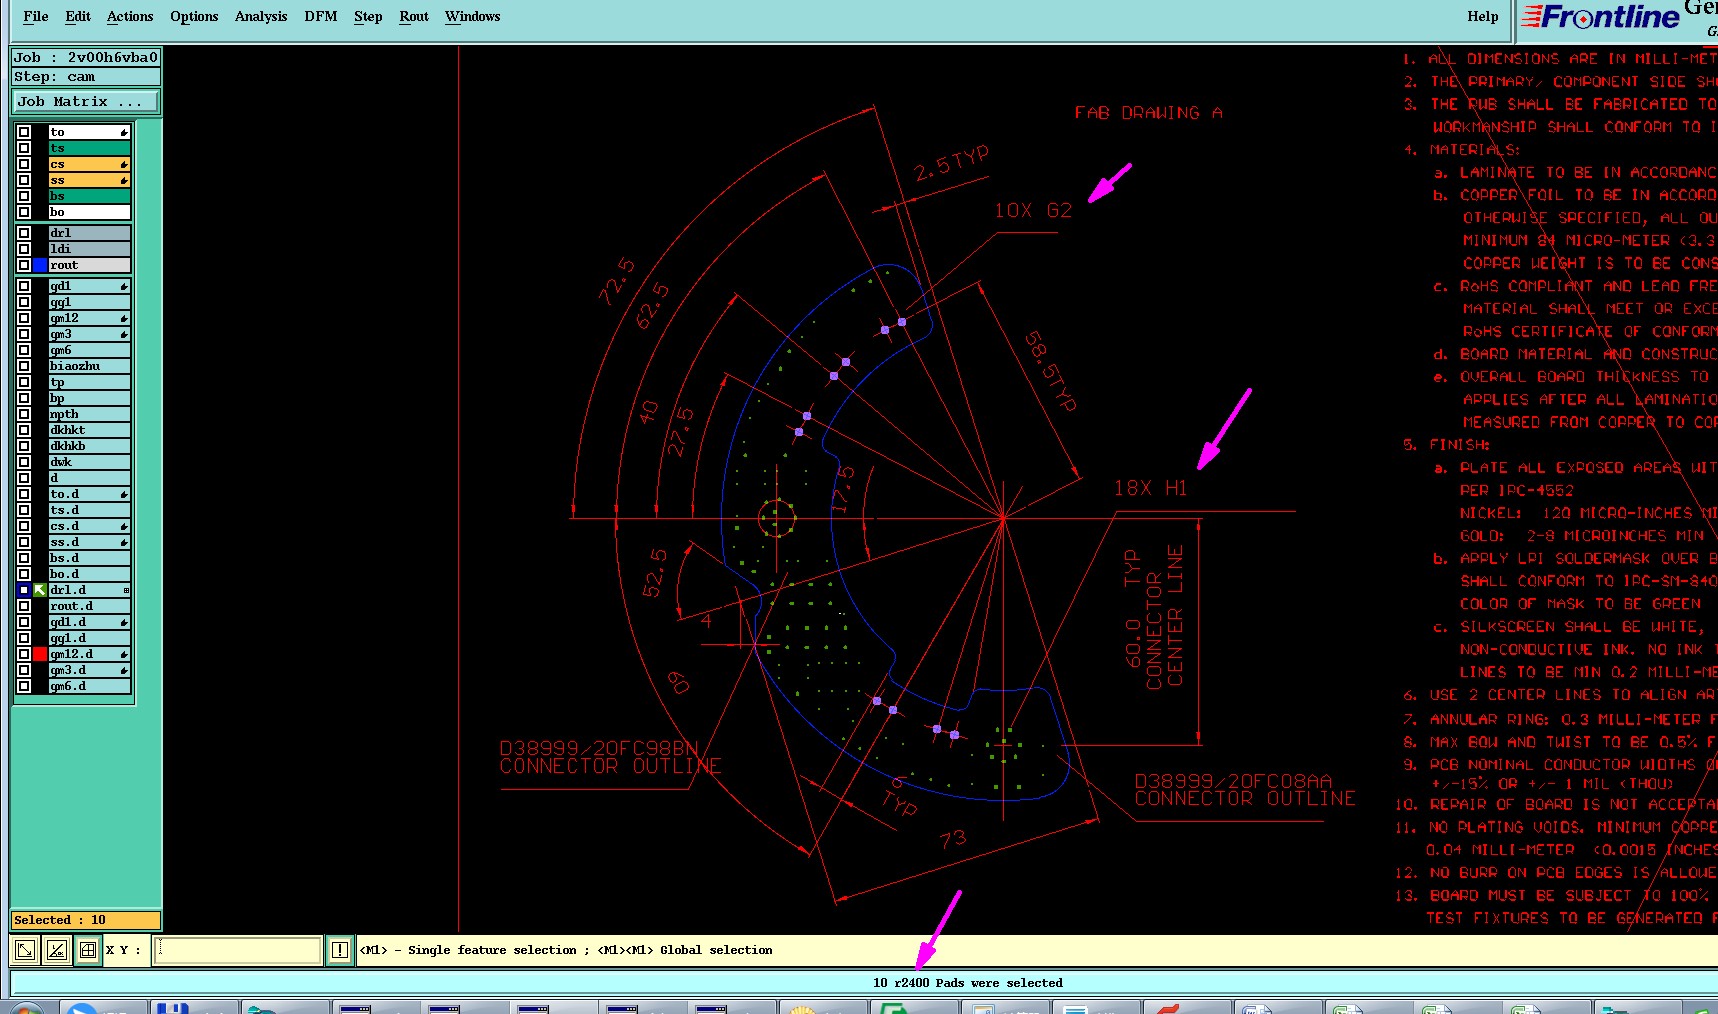Open the Actions menu
Screen dimensions: 1718x1014
(x=130, y=16)
